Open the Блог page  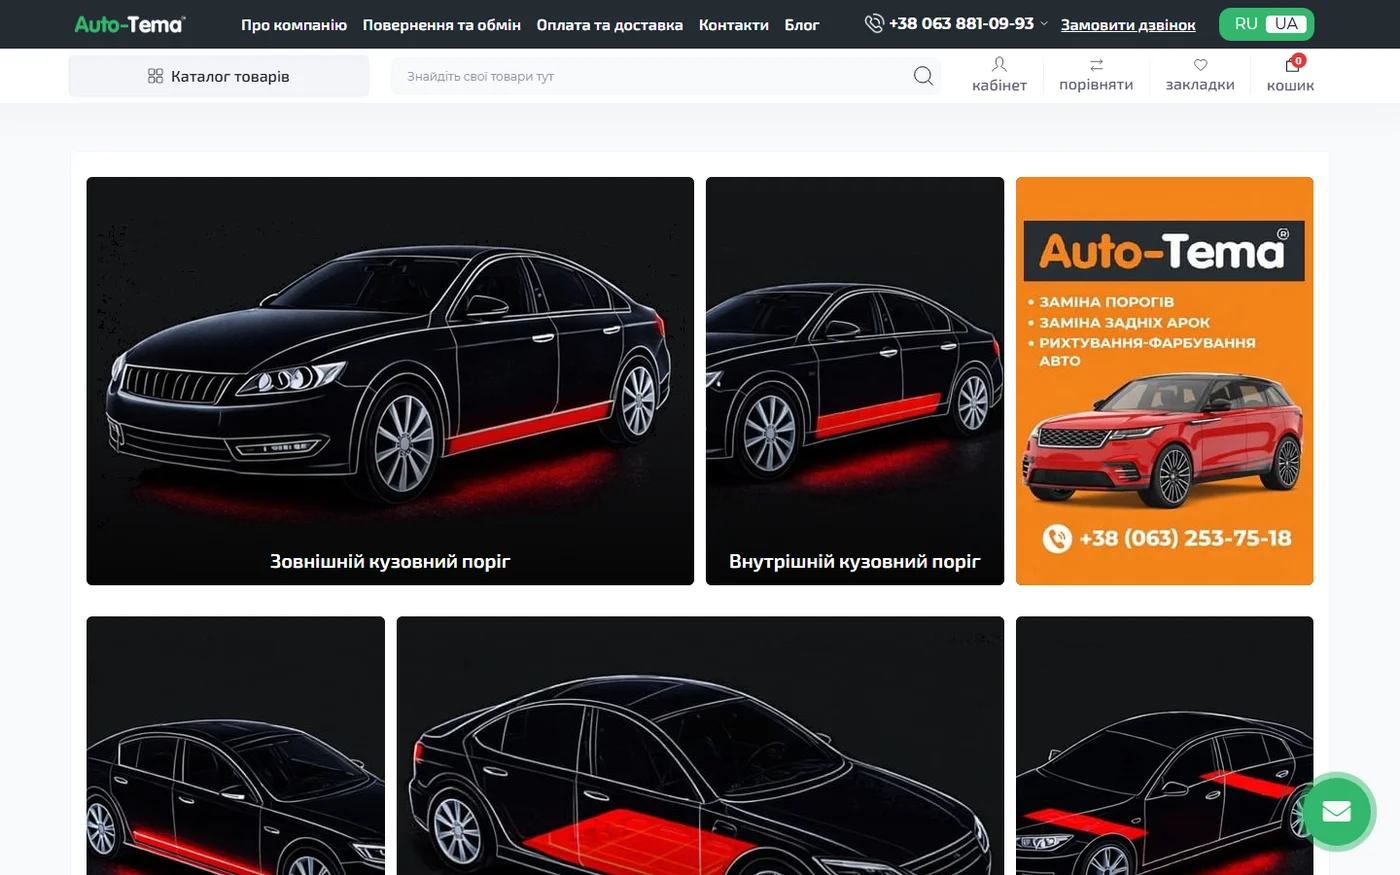point(802,25)
